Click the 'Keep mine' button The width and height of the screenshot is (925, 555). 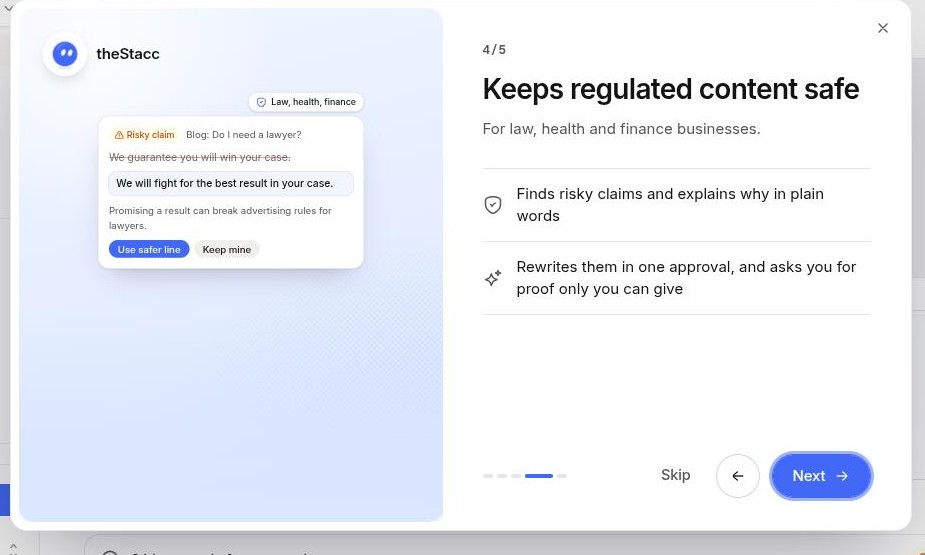[x=227, y=249]
